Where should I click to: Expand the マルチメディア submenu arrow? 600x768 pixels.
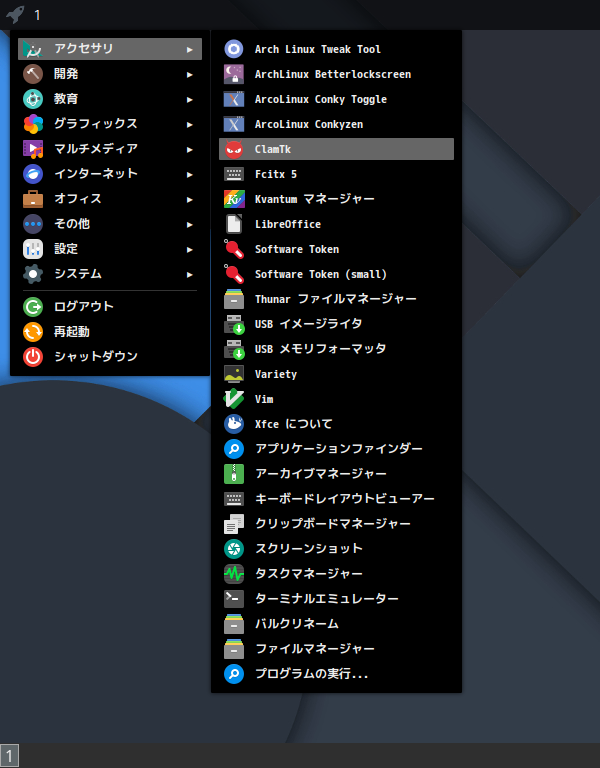(x=190, y=149)
